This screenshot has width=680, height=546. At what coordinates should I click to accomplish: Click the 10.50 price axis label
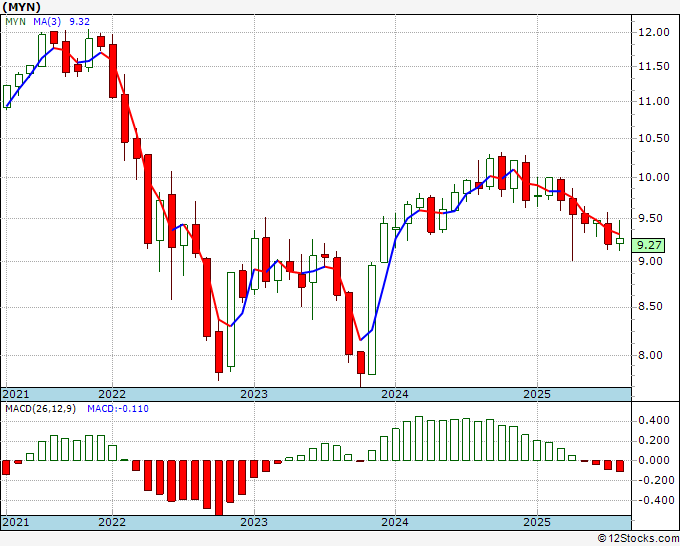[654, 138]
